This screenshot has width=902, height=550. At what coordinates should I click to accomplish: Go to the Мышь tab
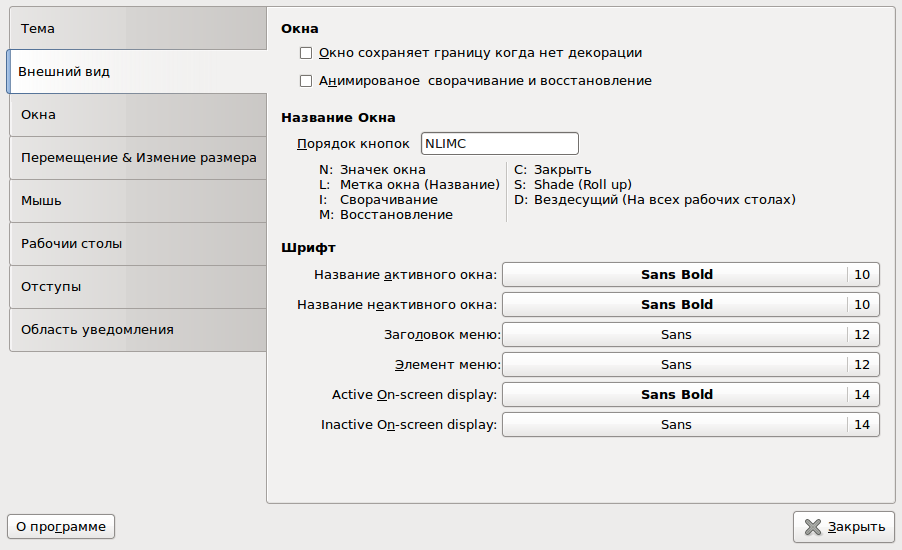click(x=137, y=201)
